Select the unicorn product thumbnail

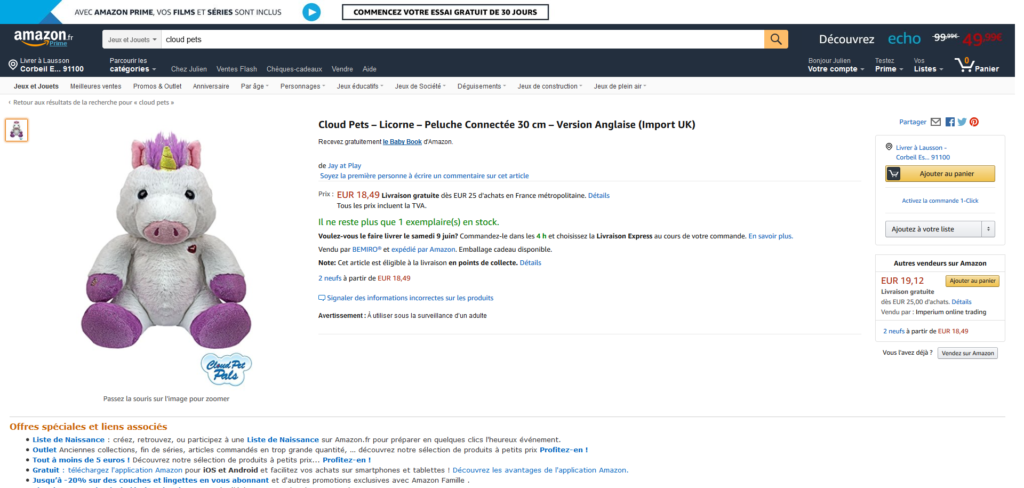pyautogui.click(x=17, y=130)
